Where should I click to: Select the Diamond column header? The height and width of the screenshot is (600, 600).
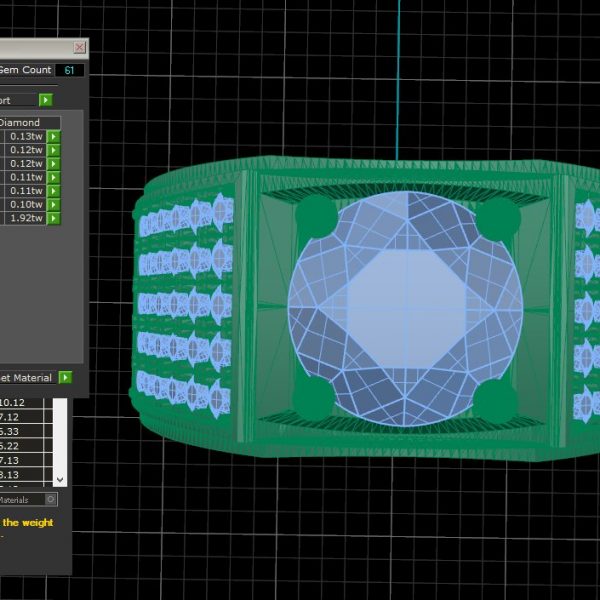(x=29, y=122)
